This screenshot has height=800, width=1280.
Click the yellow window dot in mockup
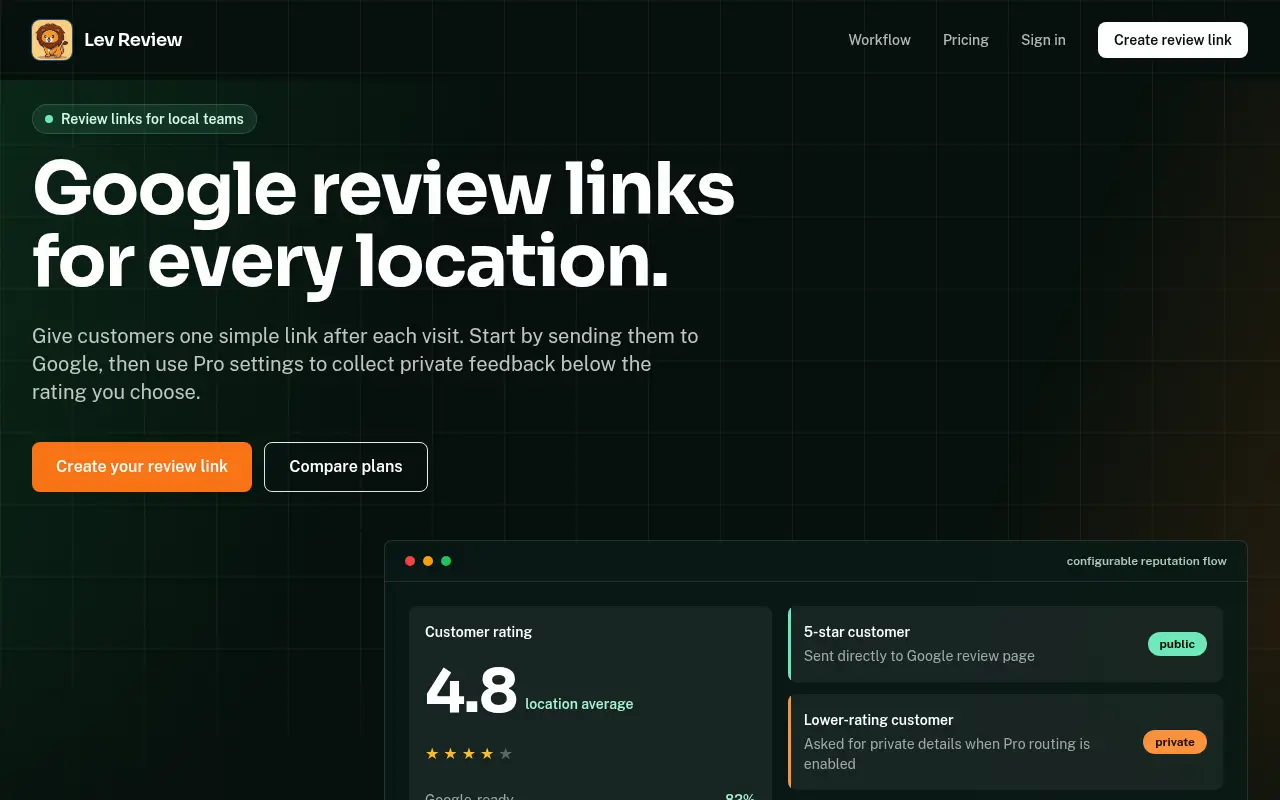(x=428, y=561)
